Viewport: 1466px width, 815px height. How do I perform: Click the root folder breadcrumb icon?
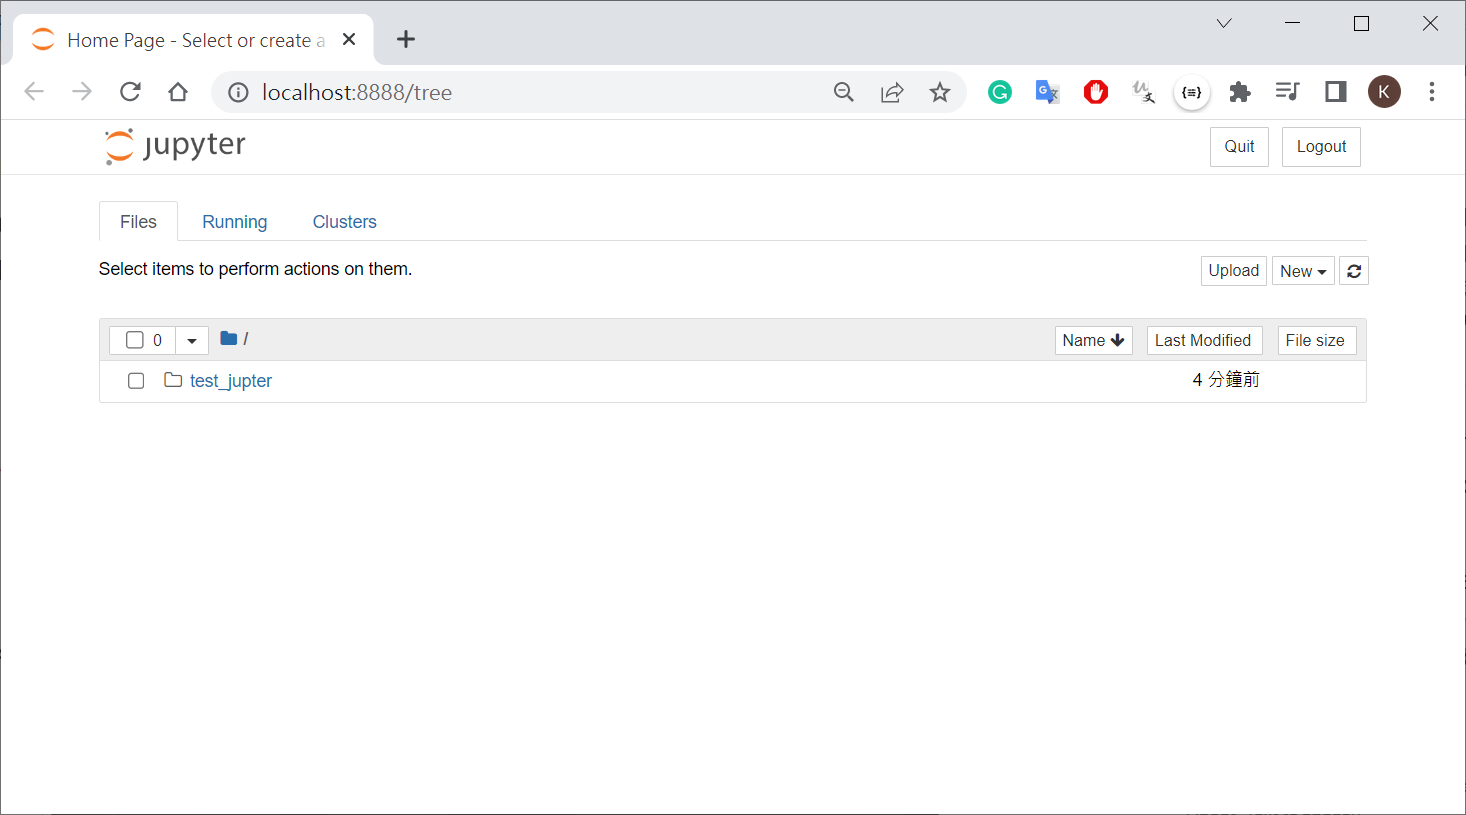click(229, 339)
